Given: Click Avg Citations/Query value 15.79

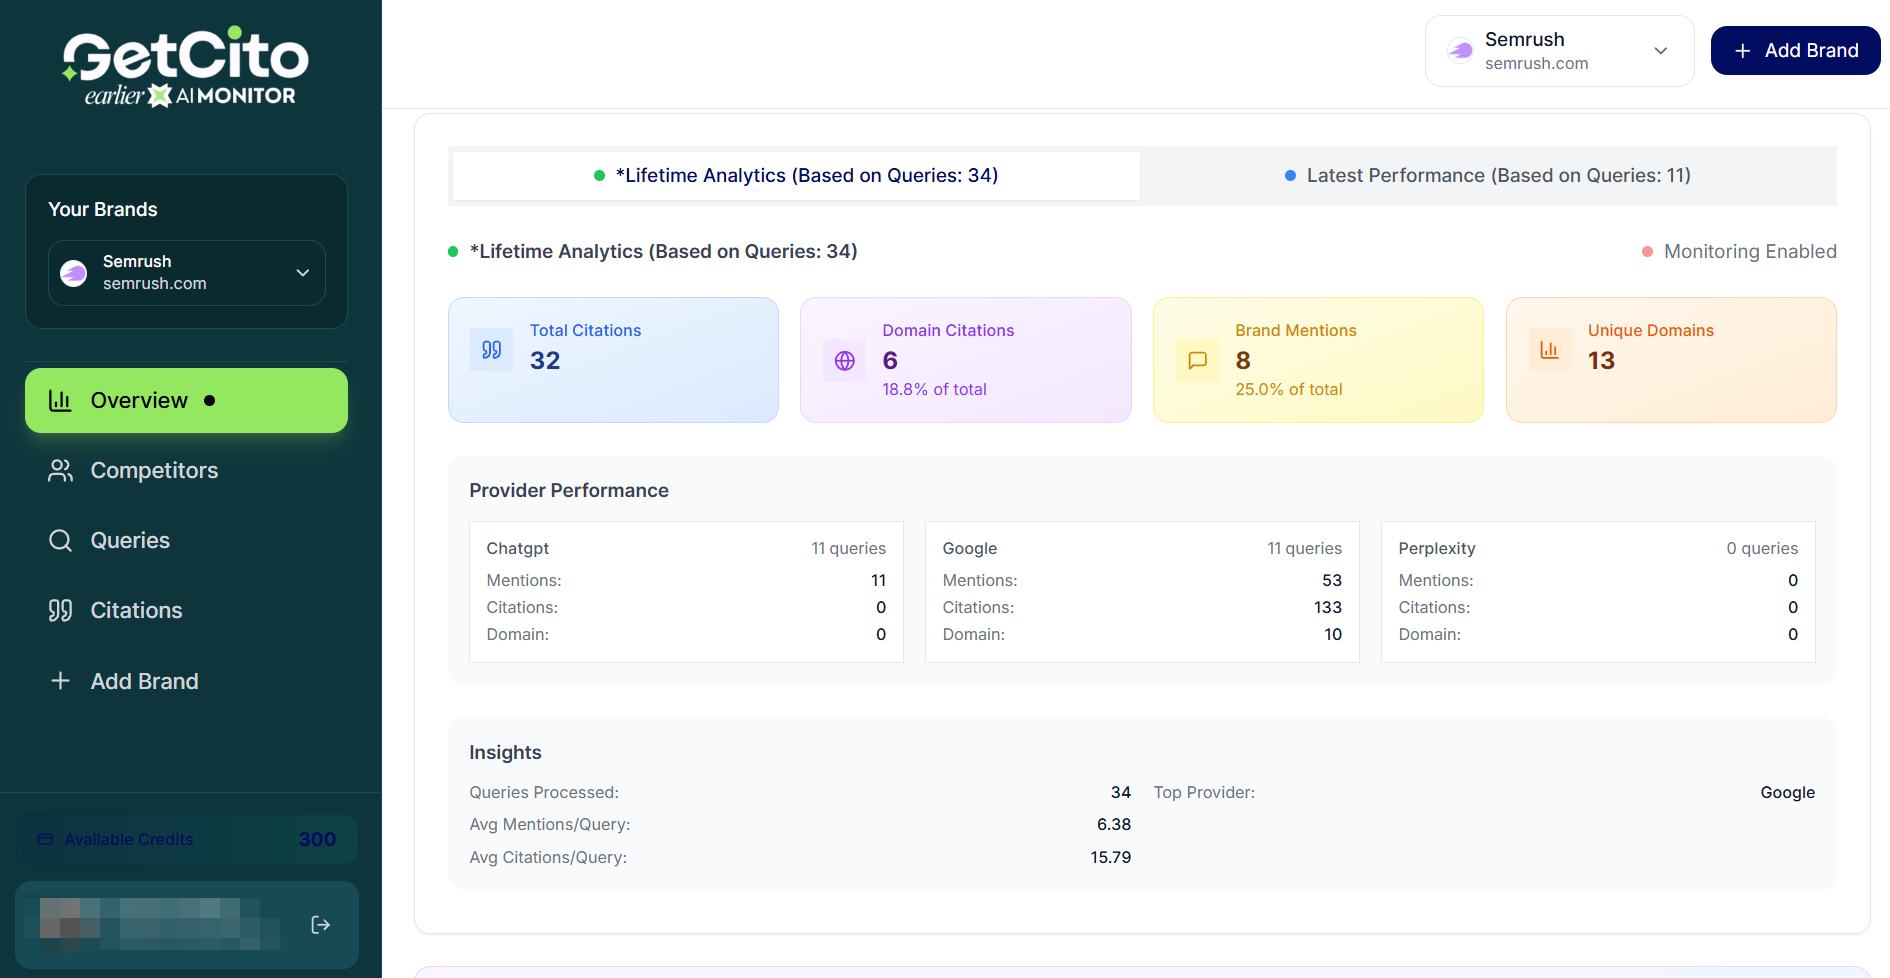Looking at the screenshot, I should (x=1111, y=858).
